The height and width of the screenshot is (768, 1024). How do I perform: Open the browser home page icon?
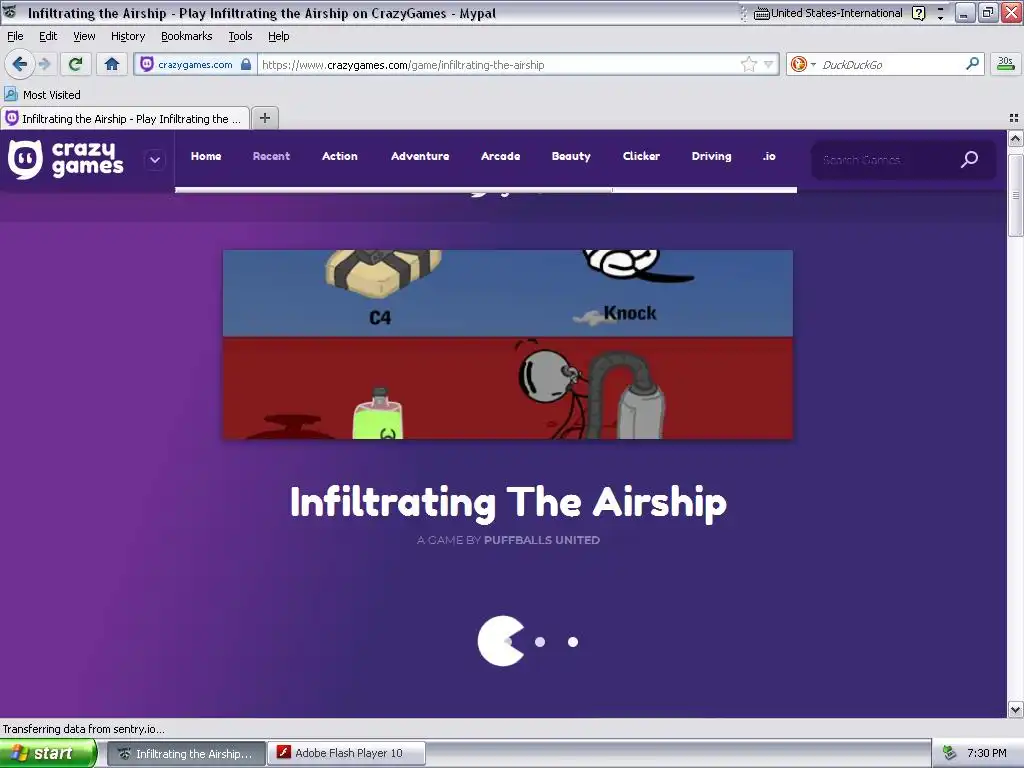pyautogui.click(x=112, y=64)
